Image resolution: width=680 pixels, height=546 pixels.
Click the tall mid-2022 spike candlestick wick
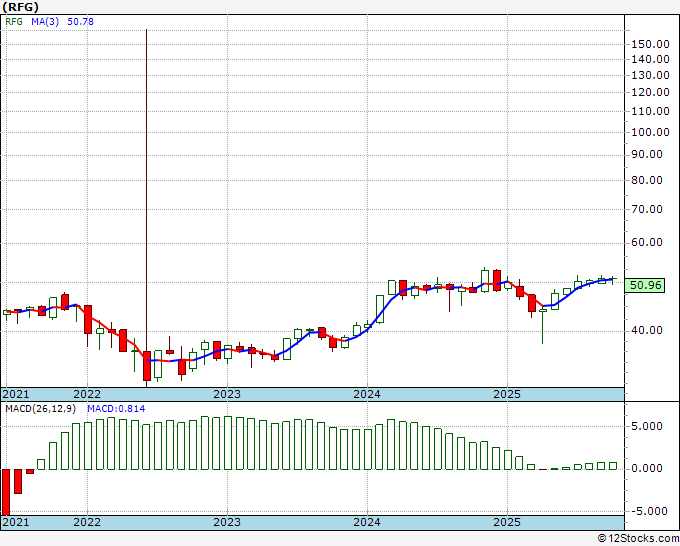[147, 190]
